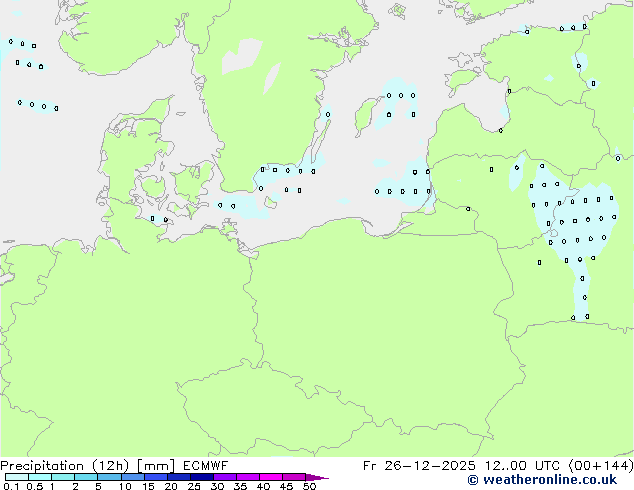Click the 0.5–1 mm light cyan legend swatch

(40, 477)
